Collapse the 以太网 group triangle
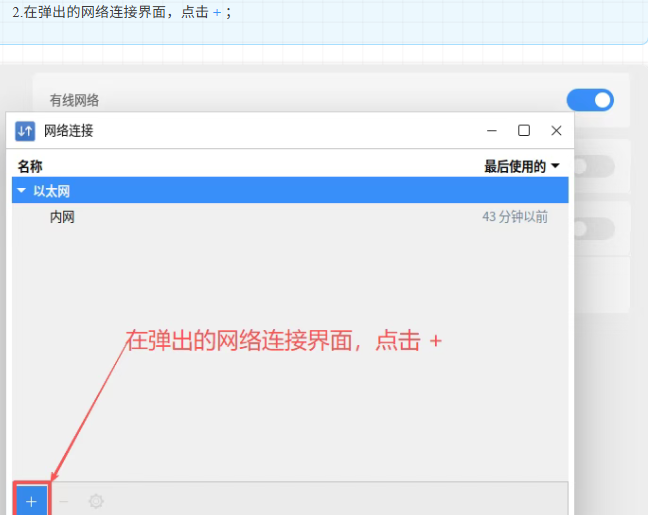 [22, 190]
